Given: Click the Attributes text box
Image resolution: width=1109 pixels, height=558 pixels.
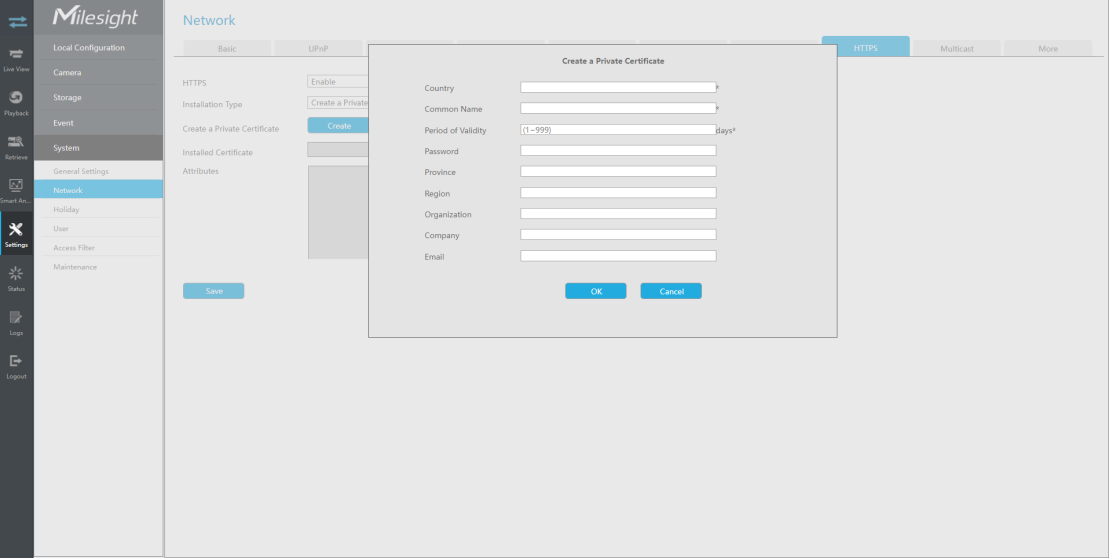Looking at the screenshot, I should (338, 212).
